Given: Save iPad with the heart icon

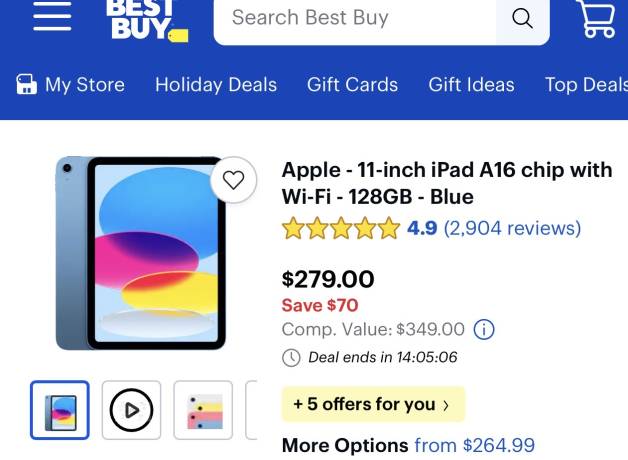Looking at the screenshot, I should pos(233,180).
